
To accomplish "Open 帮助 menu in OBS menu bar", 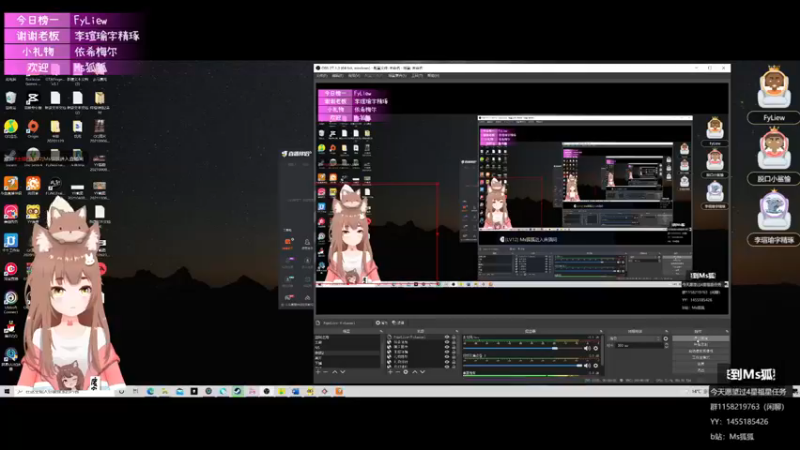I will point(433,76).
